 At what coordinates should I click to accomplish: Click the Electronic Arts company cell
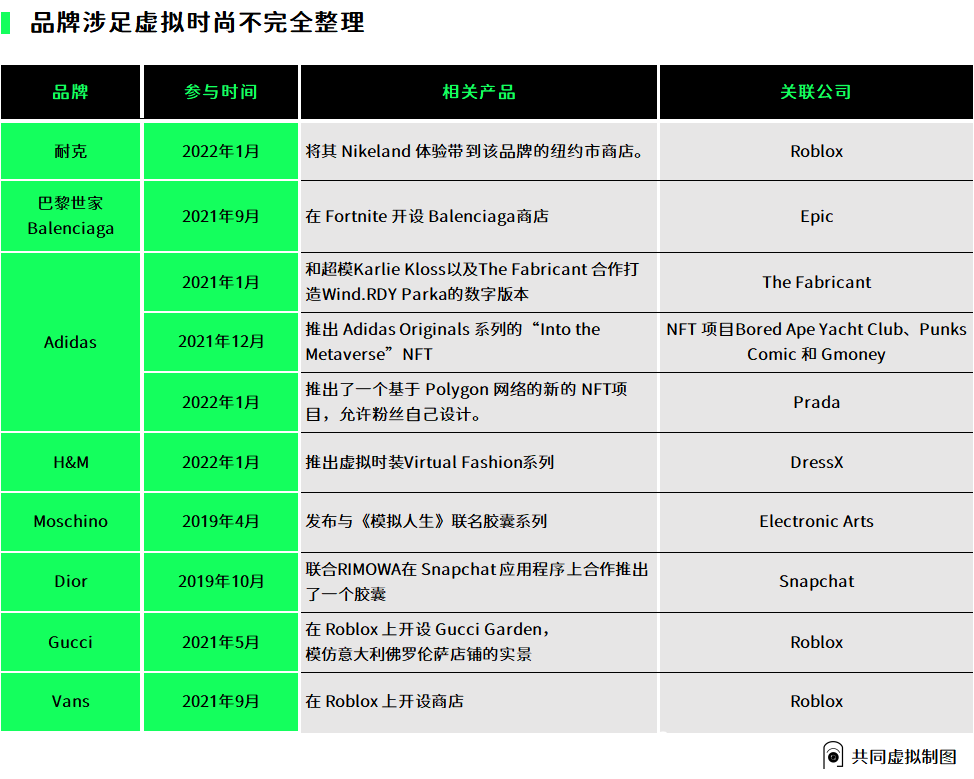point(816,521)
